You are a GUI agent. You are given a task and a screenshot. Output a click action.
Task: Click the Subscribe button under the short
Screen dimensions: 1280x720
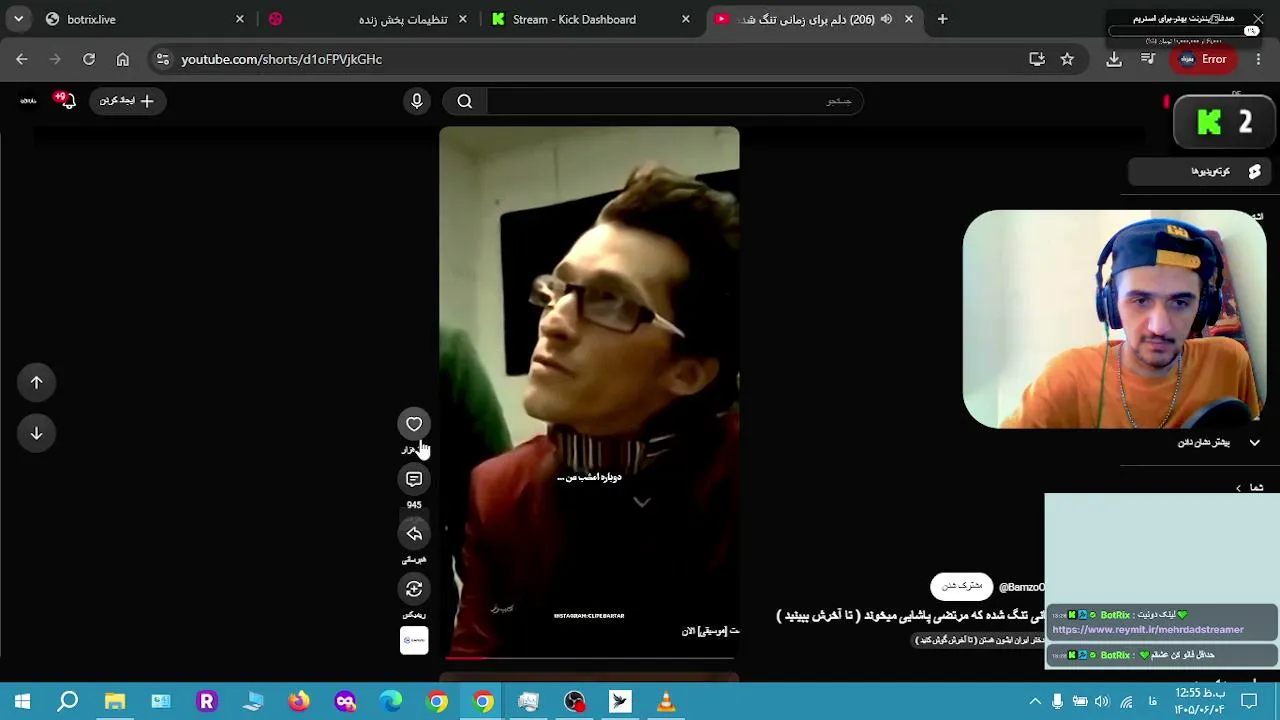click(x=961, y=586)
